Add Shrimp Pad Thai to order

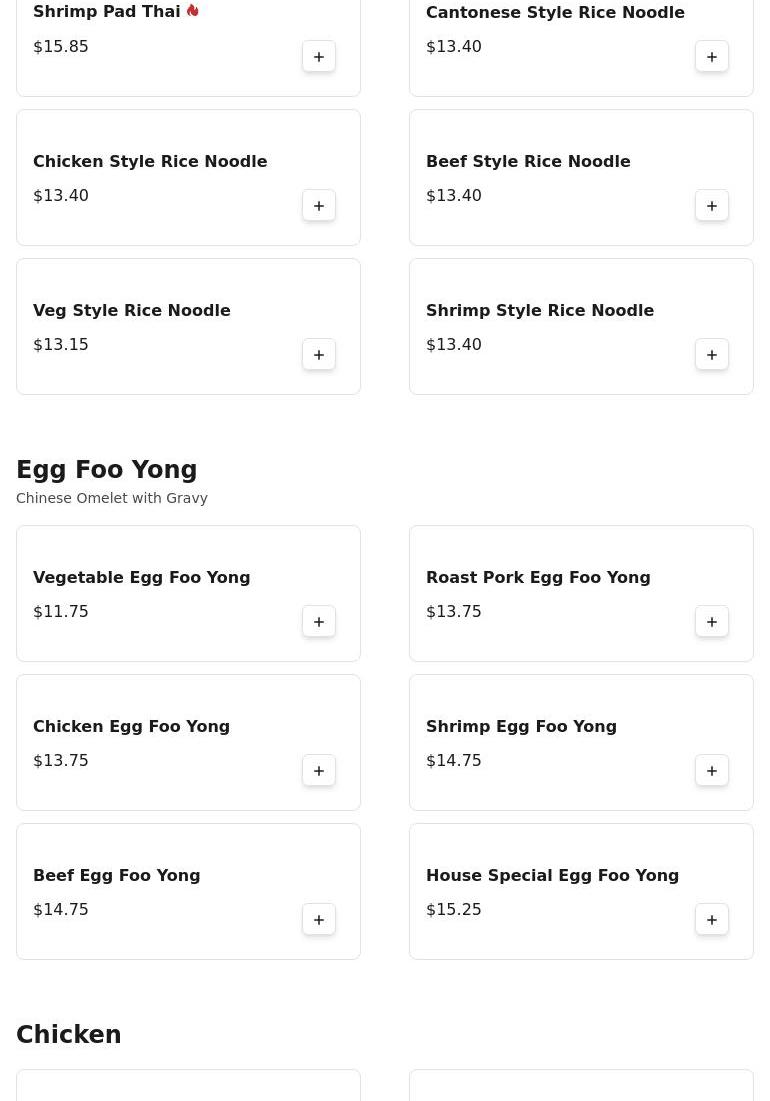point(319,57)
